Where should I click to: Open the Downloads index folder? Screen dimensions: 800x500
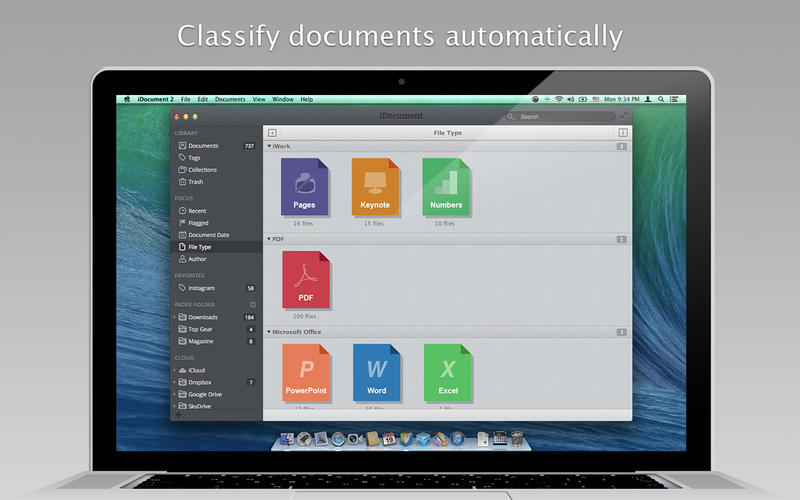pyautogui.click(x=216, y=317)
